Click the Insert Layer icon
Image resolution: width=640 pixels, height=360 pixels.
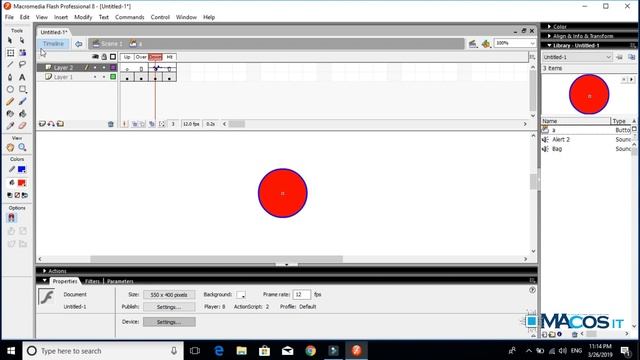pos(42,124)
